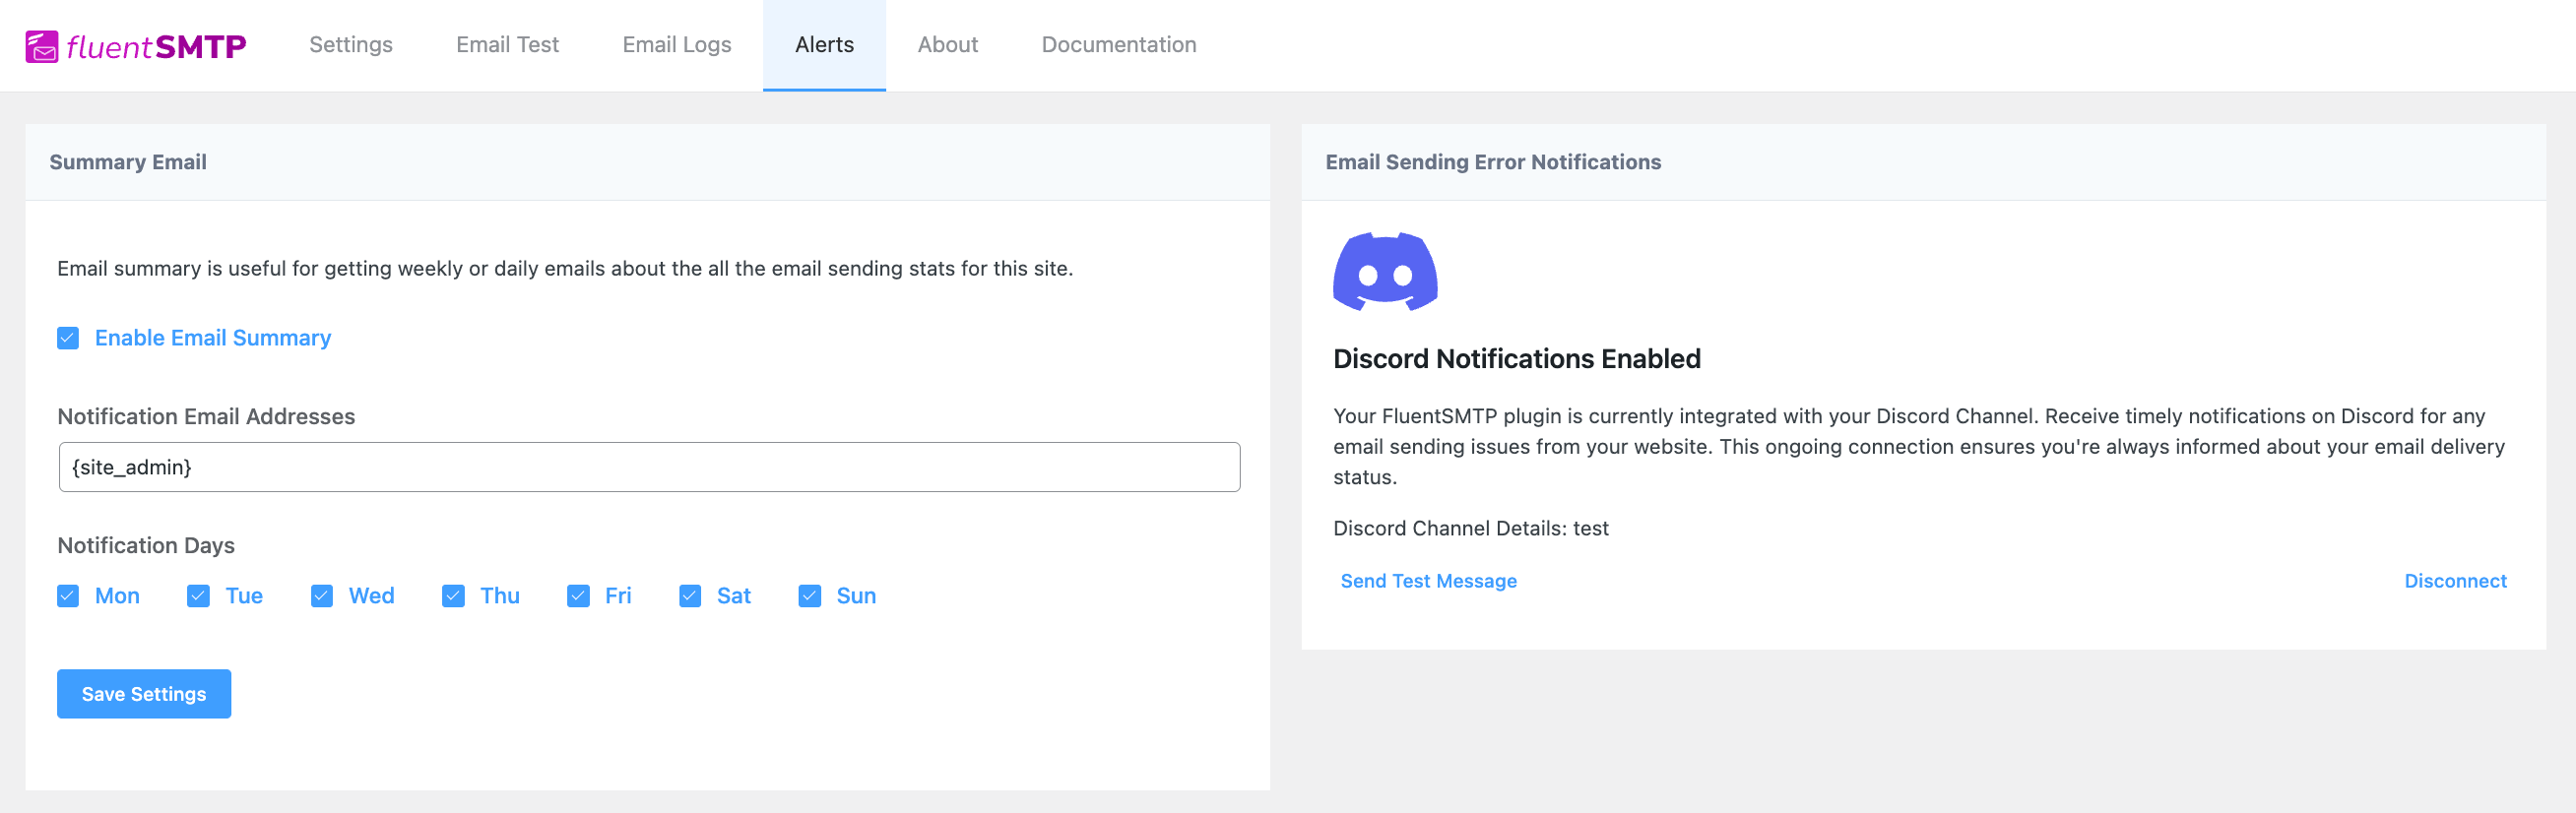This screenshot has width=2576, height=813.
Task: Switch to the Email Test tab
Action: (x=507, y=45)
